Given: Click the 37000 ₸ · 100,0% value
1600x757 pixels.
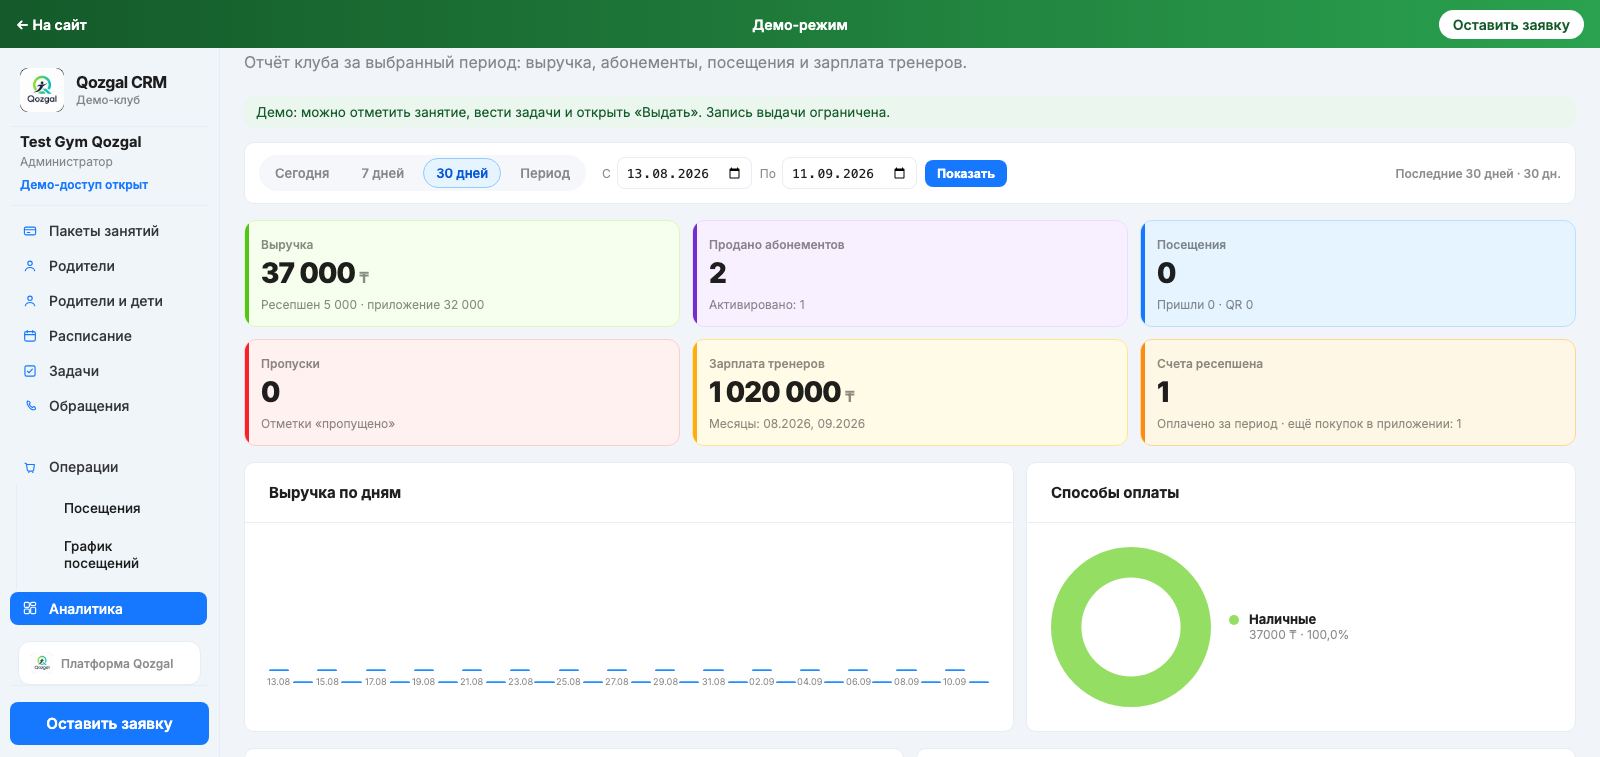Looking at the screenshot, I should pyautogui.click(x=1298, y=635).
